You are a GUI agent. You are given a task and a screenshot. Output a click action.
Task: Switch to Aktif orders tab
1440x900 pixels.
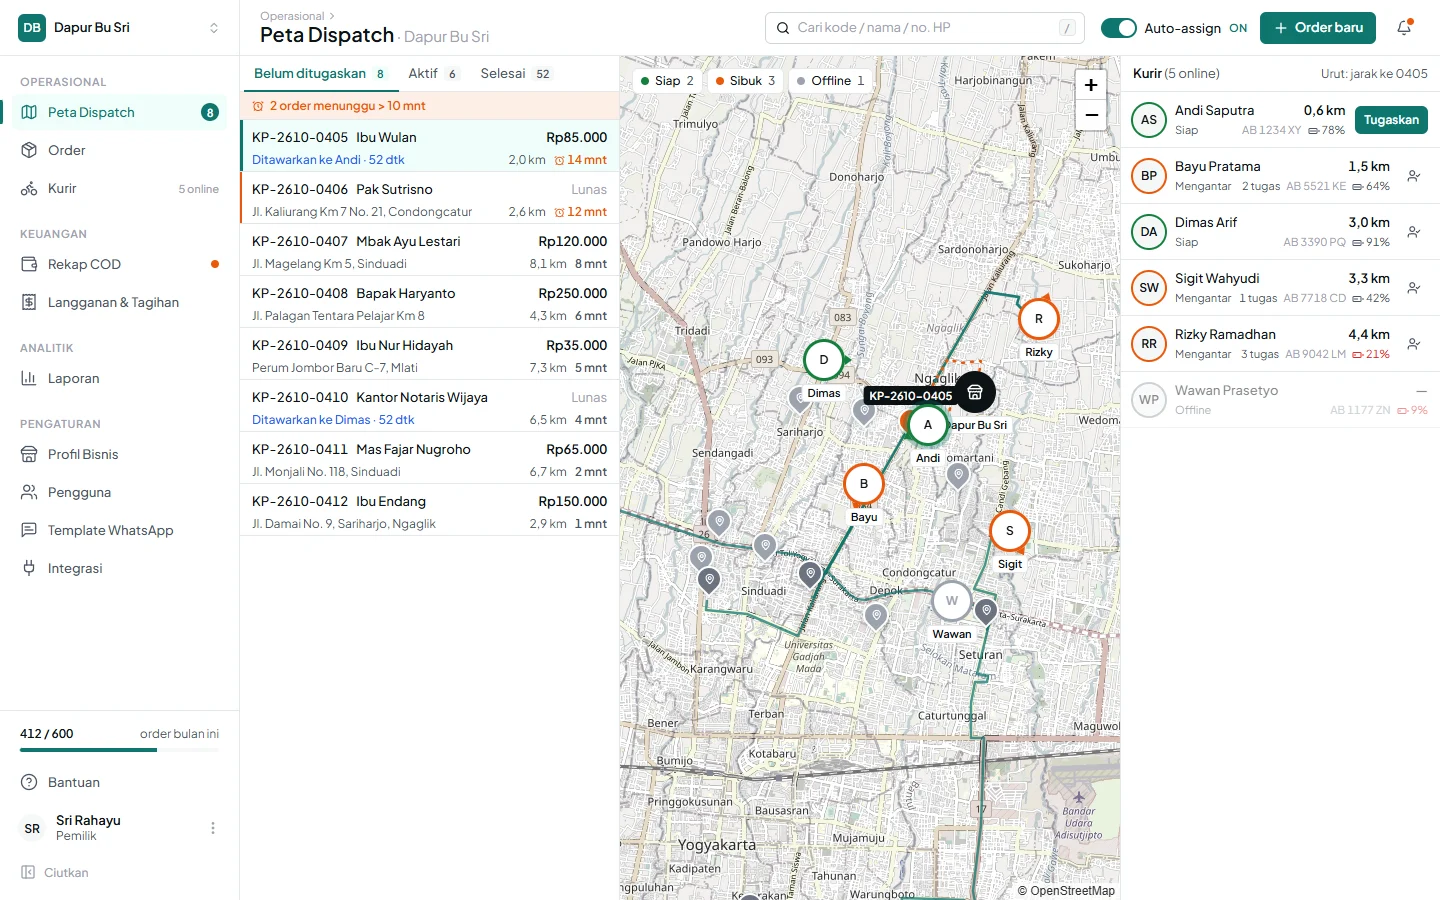coord(433,74)
